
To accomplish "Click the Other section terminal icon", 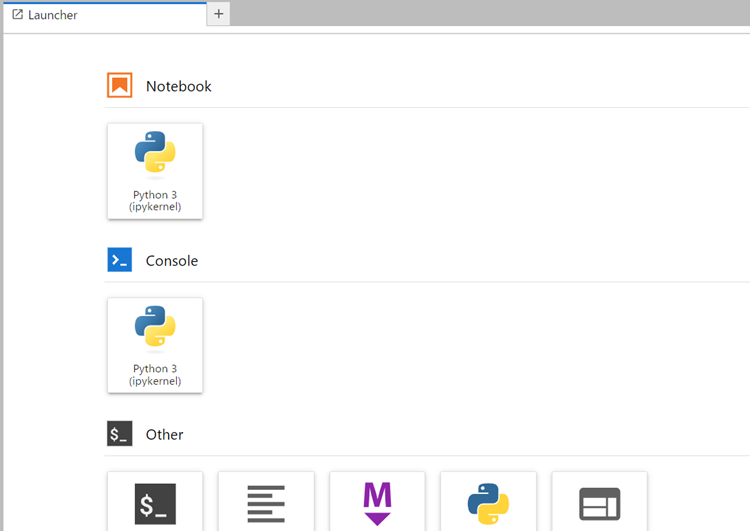I will [x=120, y=433].
